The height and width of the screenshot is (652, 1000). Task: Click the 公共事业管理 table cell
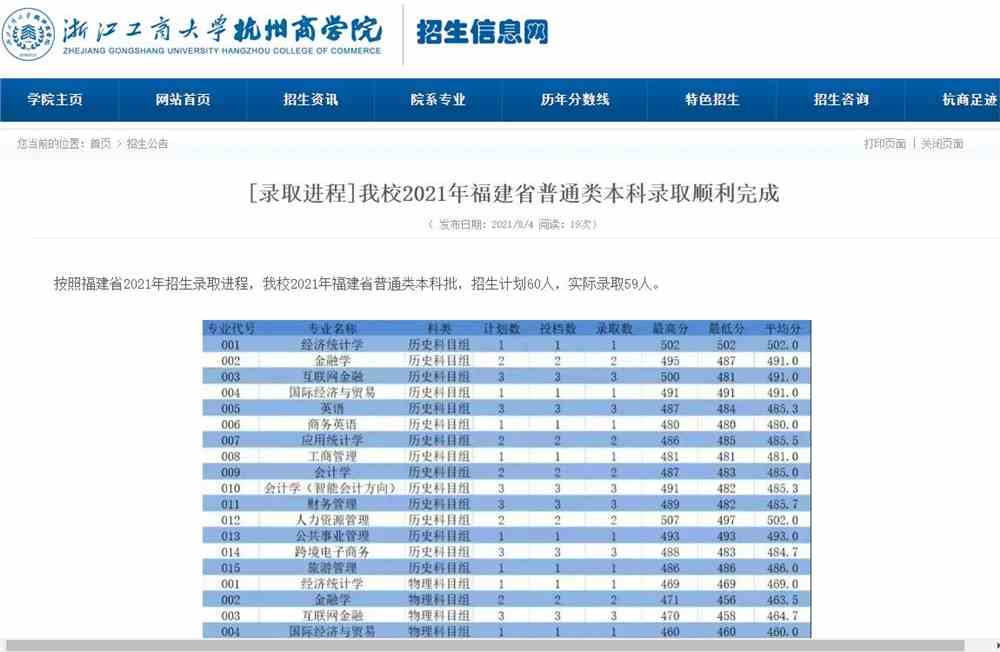pos(332,536)
